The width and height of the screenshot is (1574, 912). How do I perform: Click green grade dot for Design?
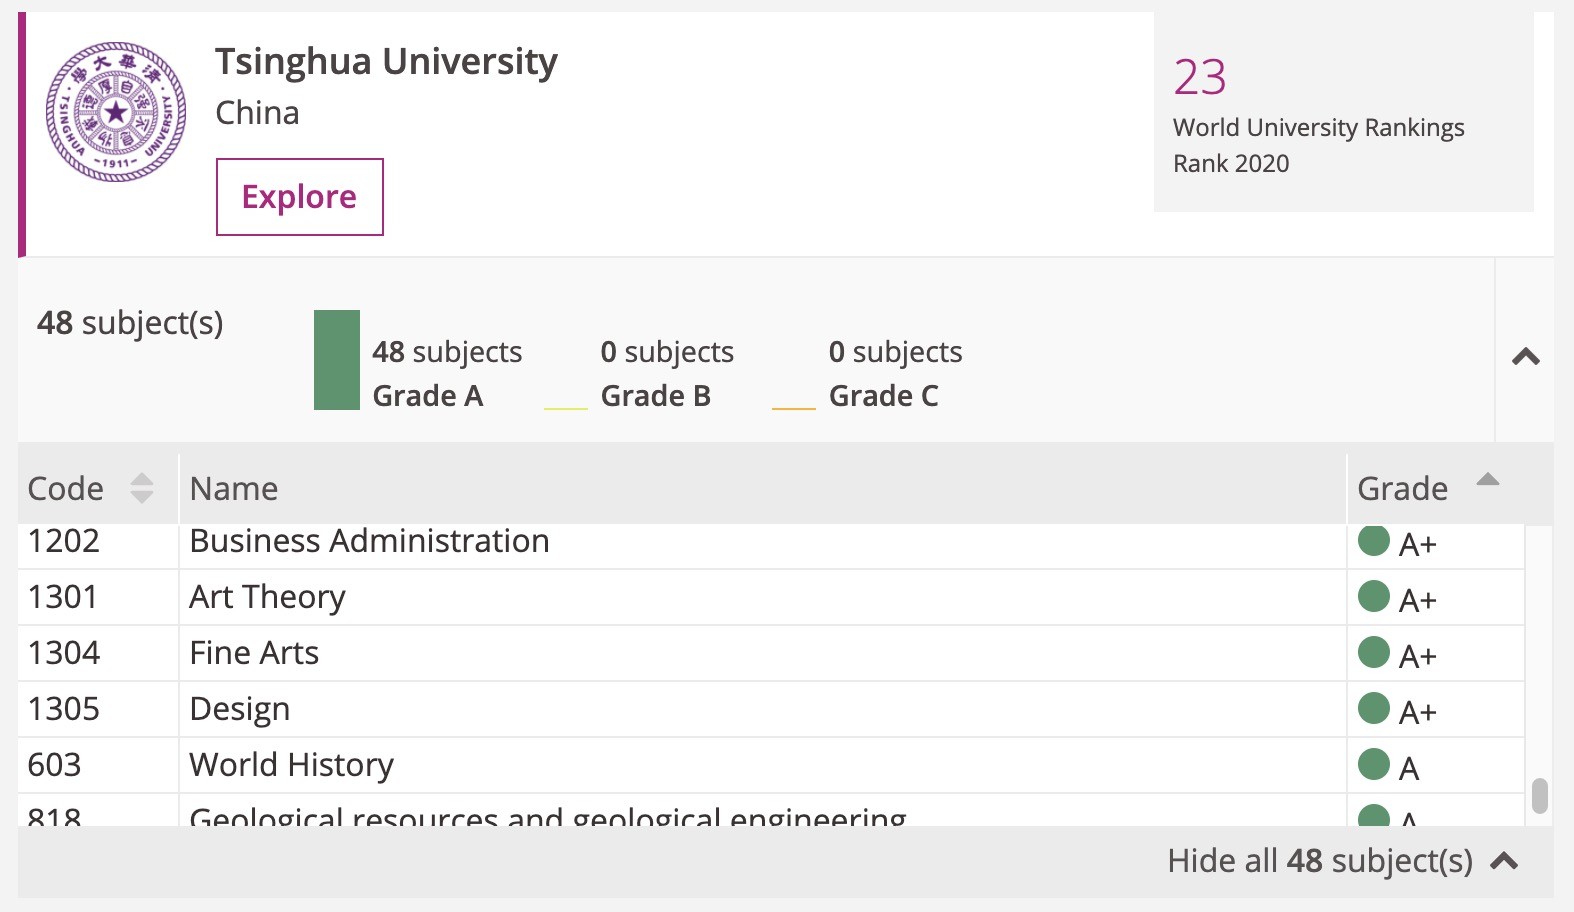tap(1374, 709)
